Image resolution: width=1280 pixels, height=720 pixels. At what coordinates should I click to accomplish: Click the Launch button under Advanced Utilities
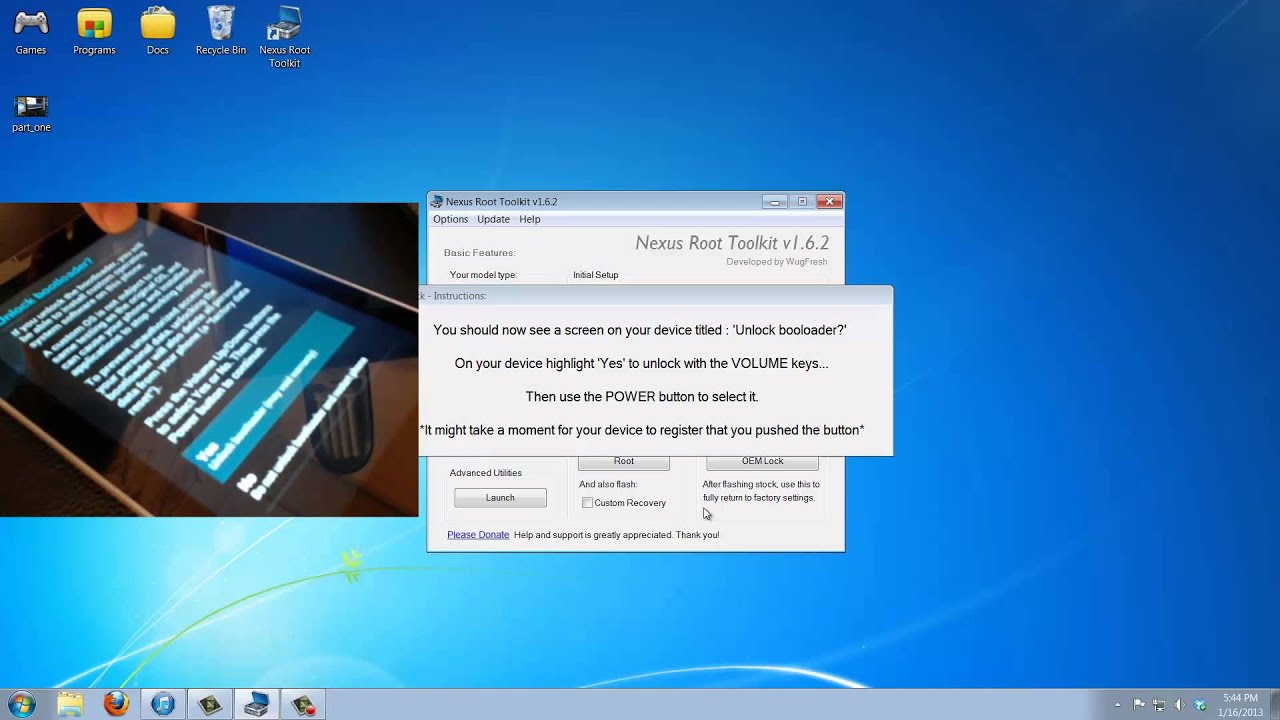500,498
